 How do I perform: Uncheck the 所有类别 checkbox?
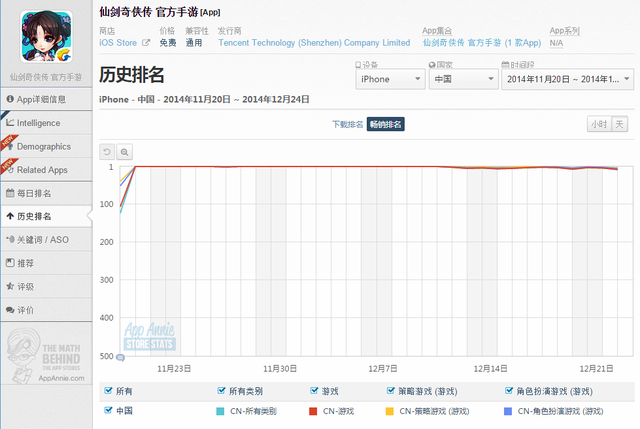coord(221,391)
